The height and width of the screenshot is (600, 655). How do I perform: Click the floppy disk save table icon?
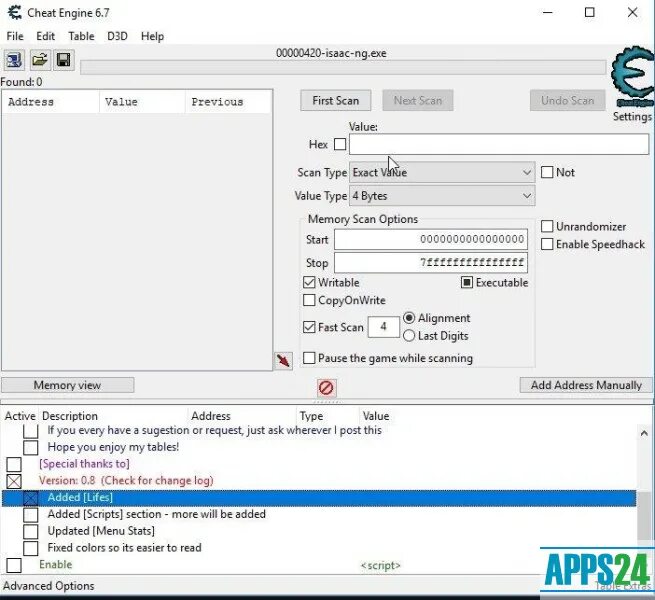[x=63, y=60]
